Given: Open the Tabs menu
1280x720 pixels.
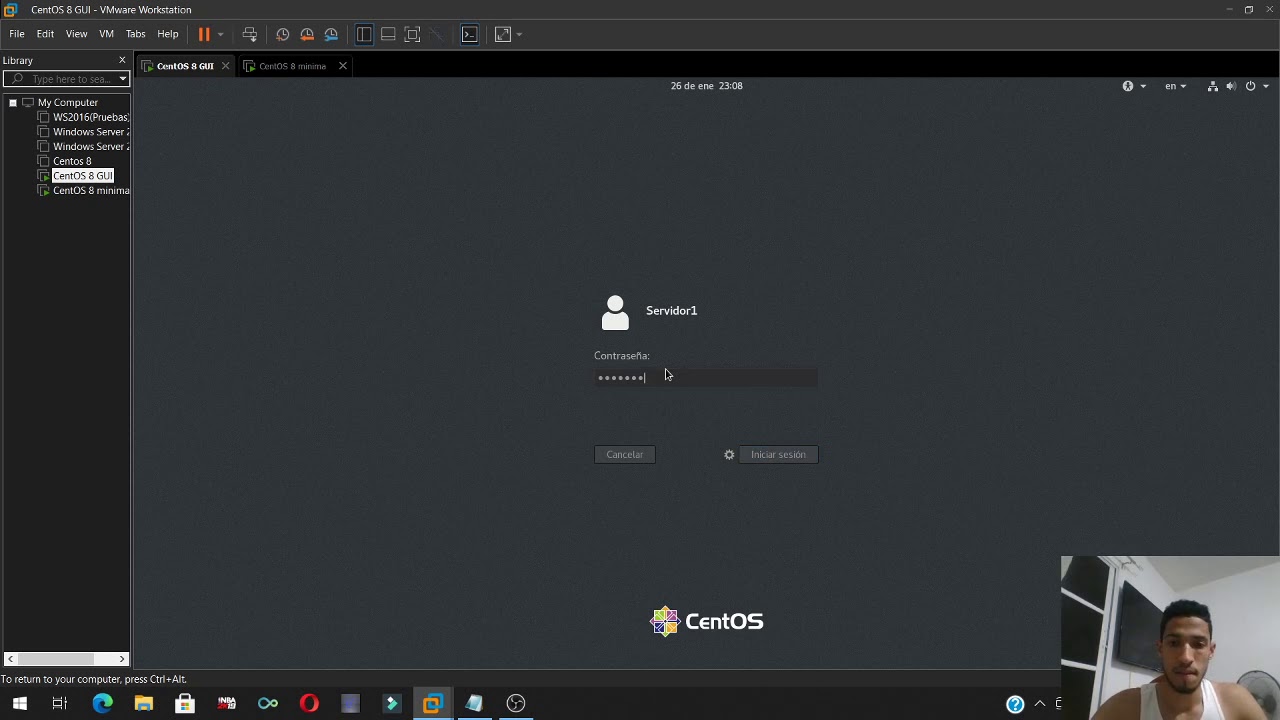Looking at the screenshot, I should [135, 34].
